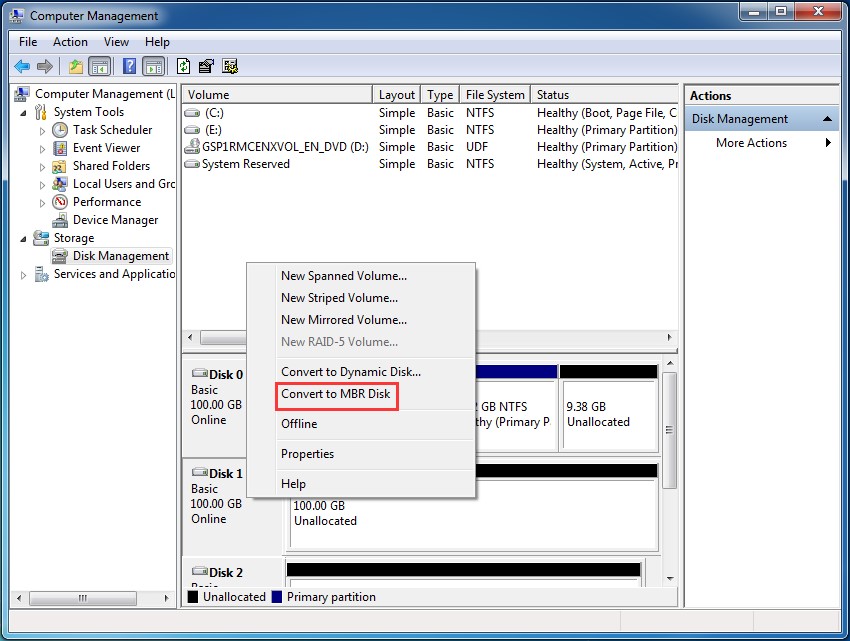Click the Unallocated legend swatch

(193, 596)
